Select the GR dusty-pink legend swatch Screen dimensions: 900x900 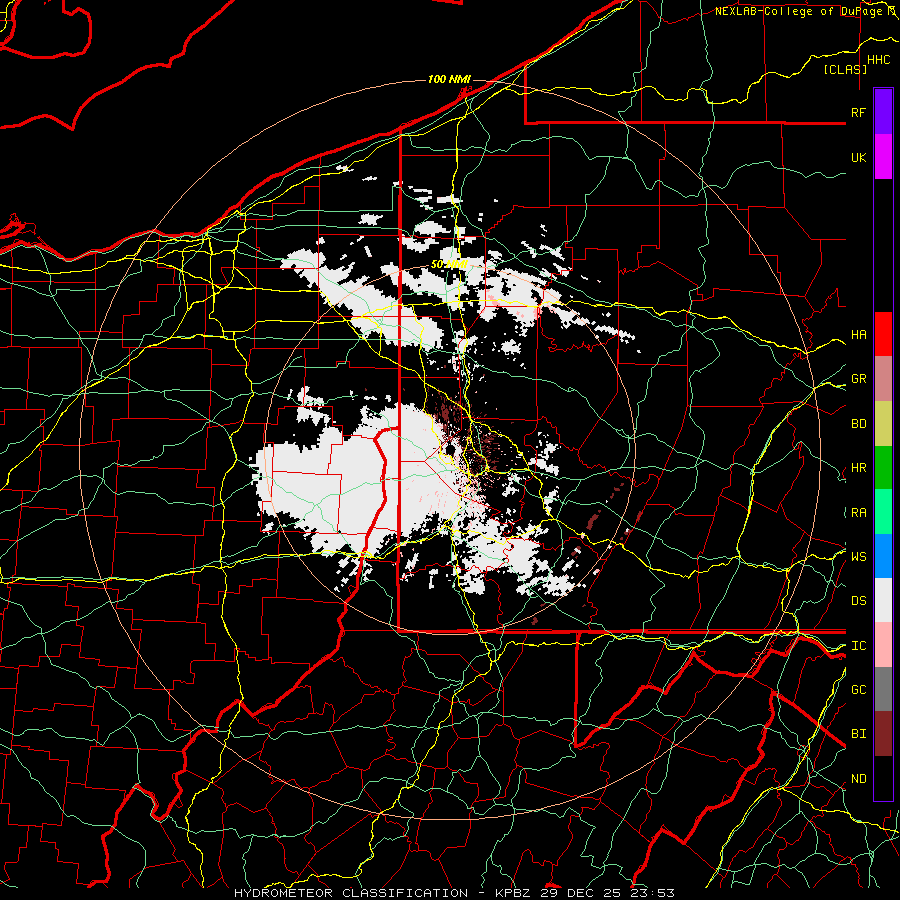(x=883, y=378)
